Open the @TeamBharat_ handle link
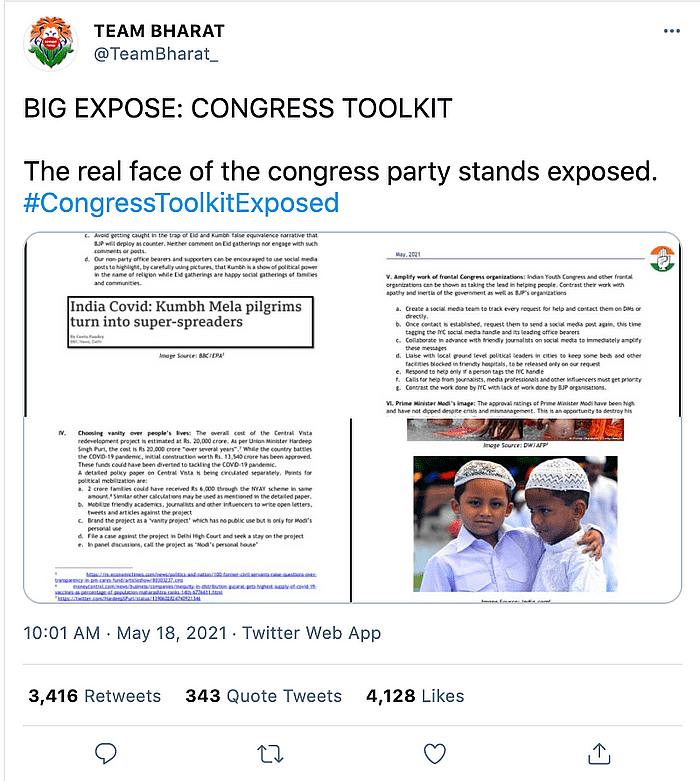Screen dimensions: 700x781 coord(156,54)
